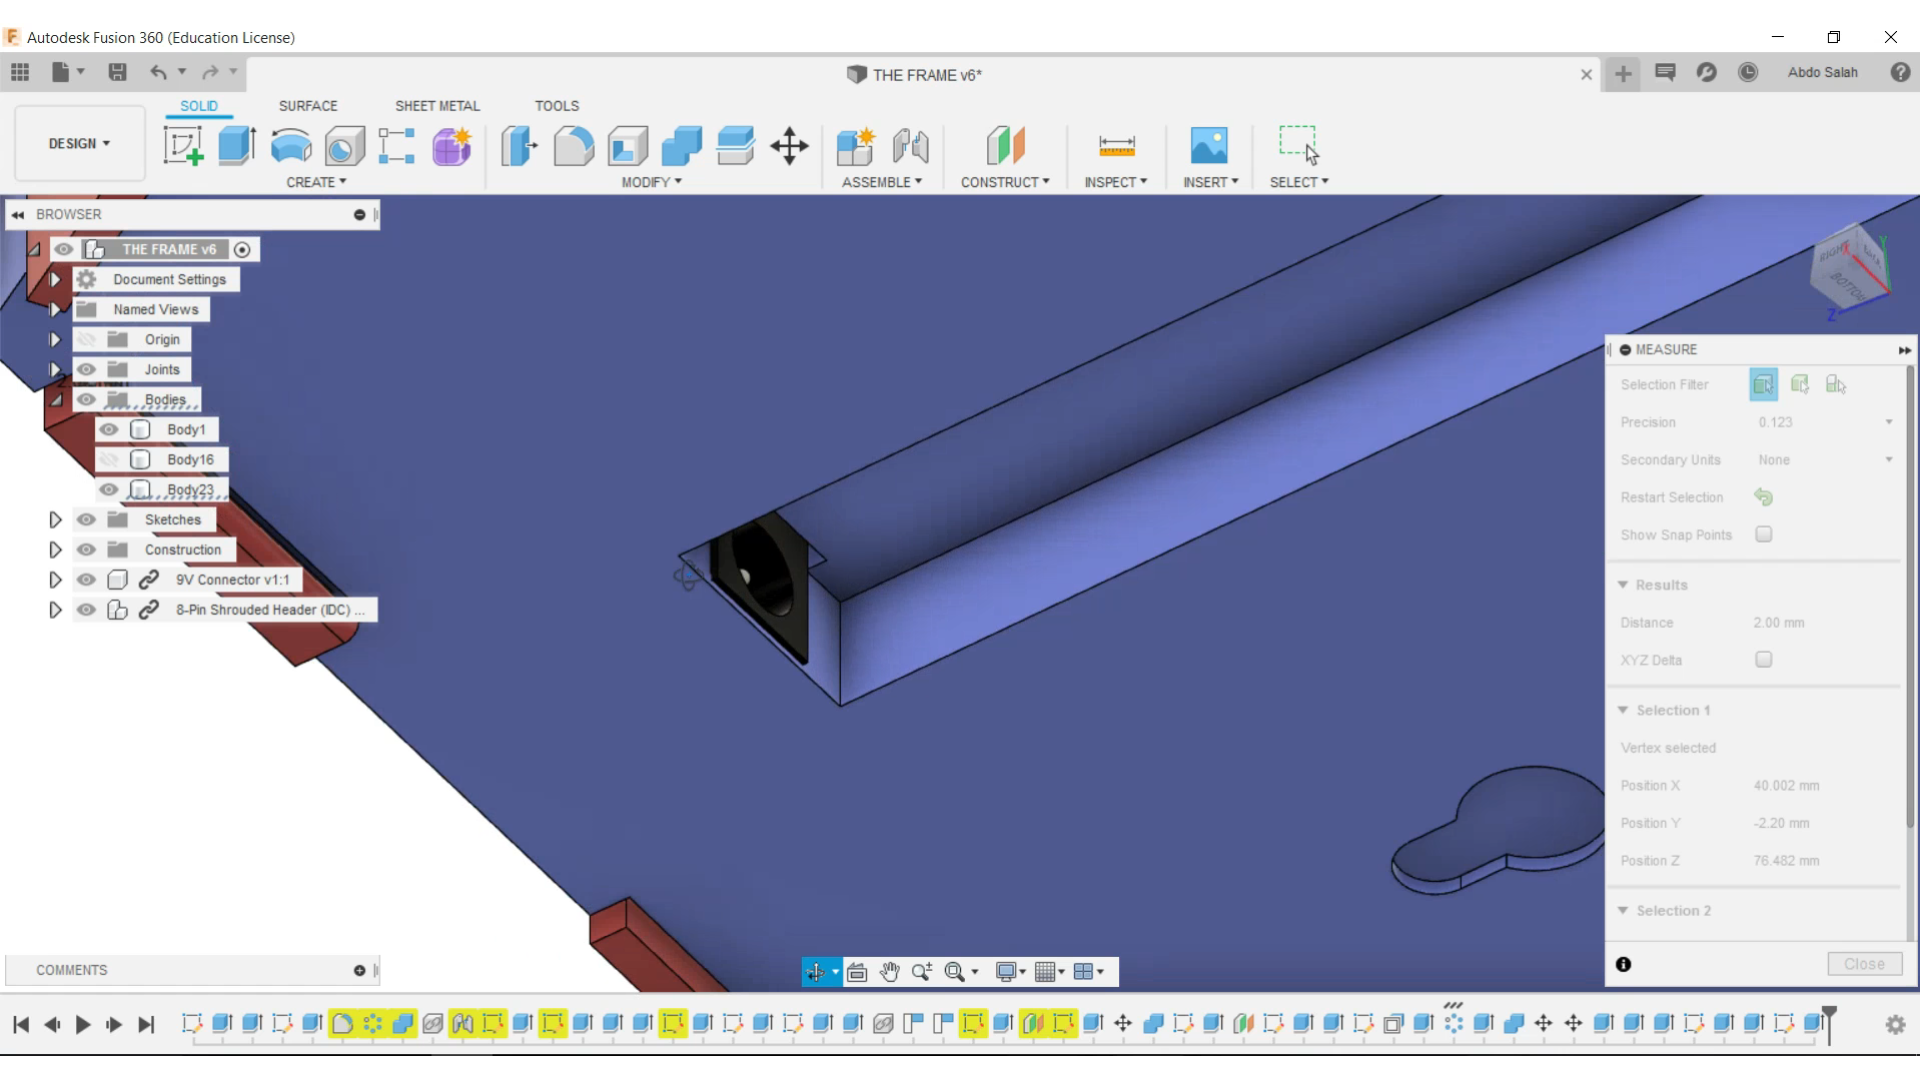
Task: Click the Restart Selection green arrow
Action: pos(1763,497)
